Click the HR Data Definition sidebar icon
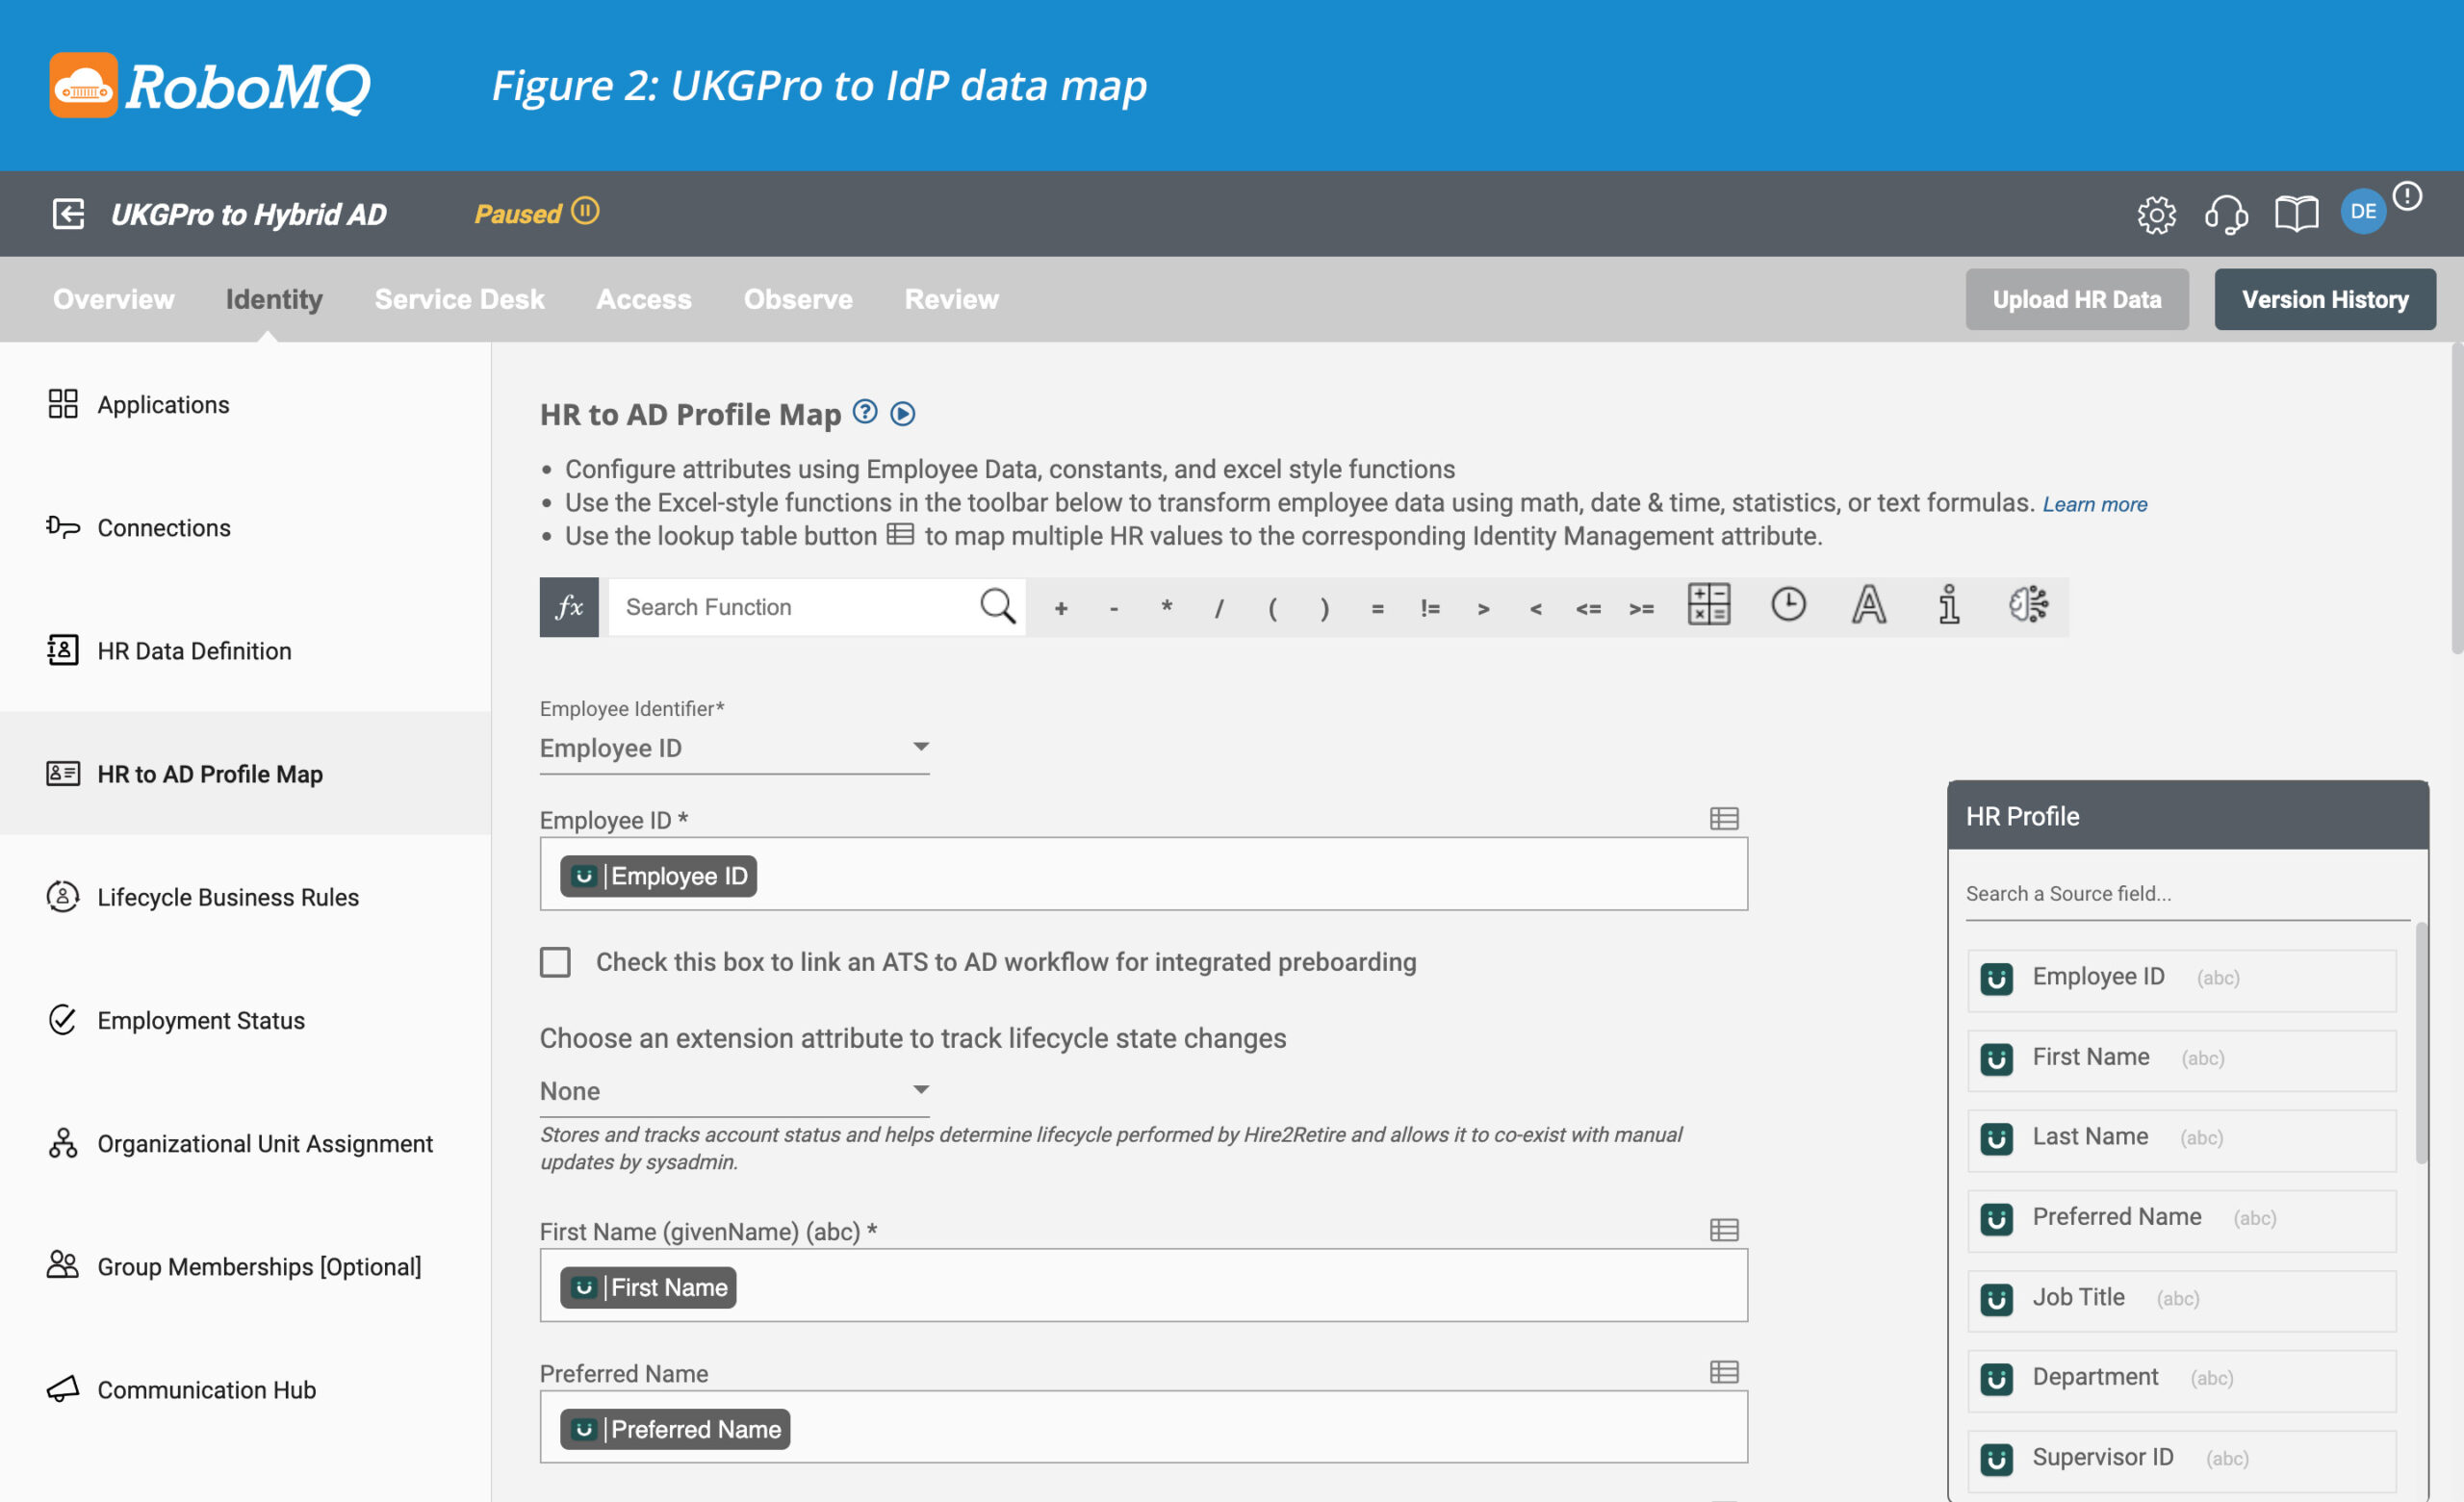Image resolution: width=2464 pixels, height=1502 pixels. 63,650
